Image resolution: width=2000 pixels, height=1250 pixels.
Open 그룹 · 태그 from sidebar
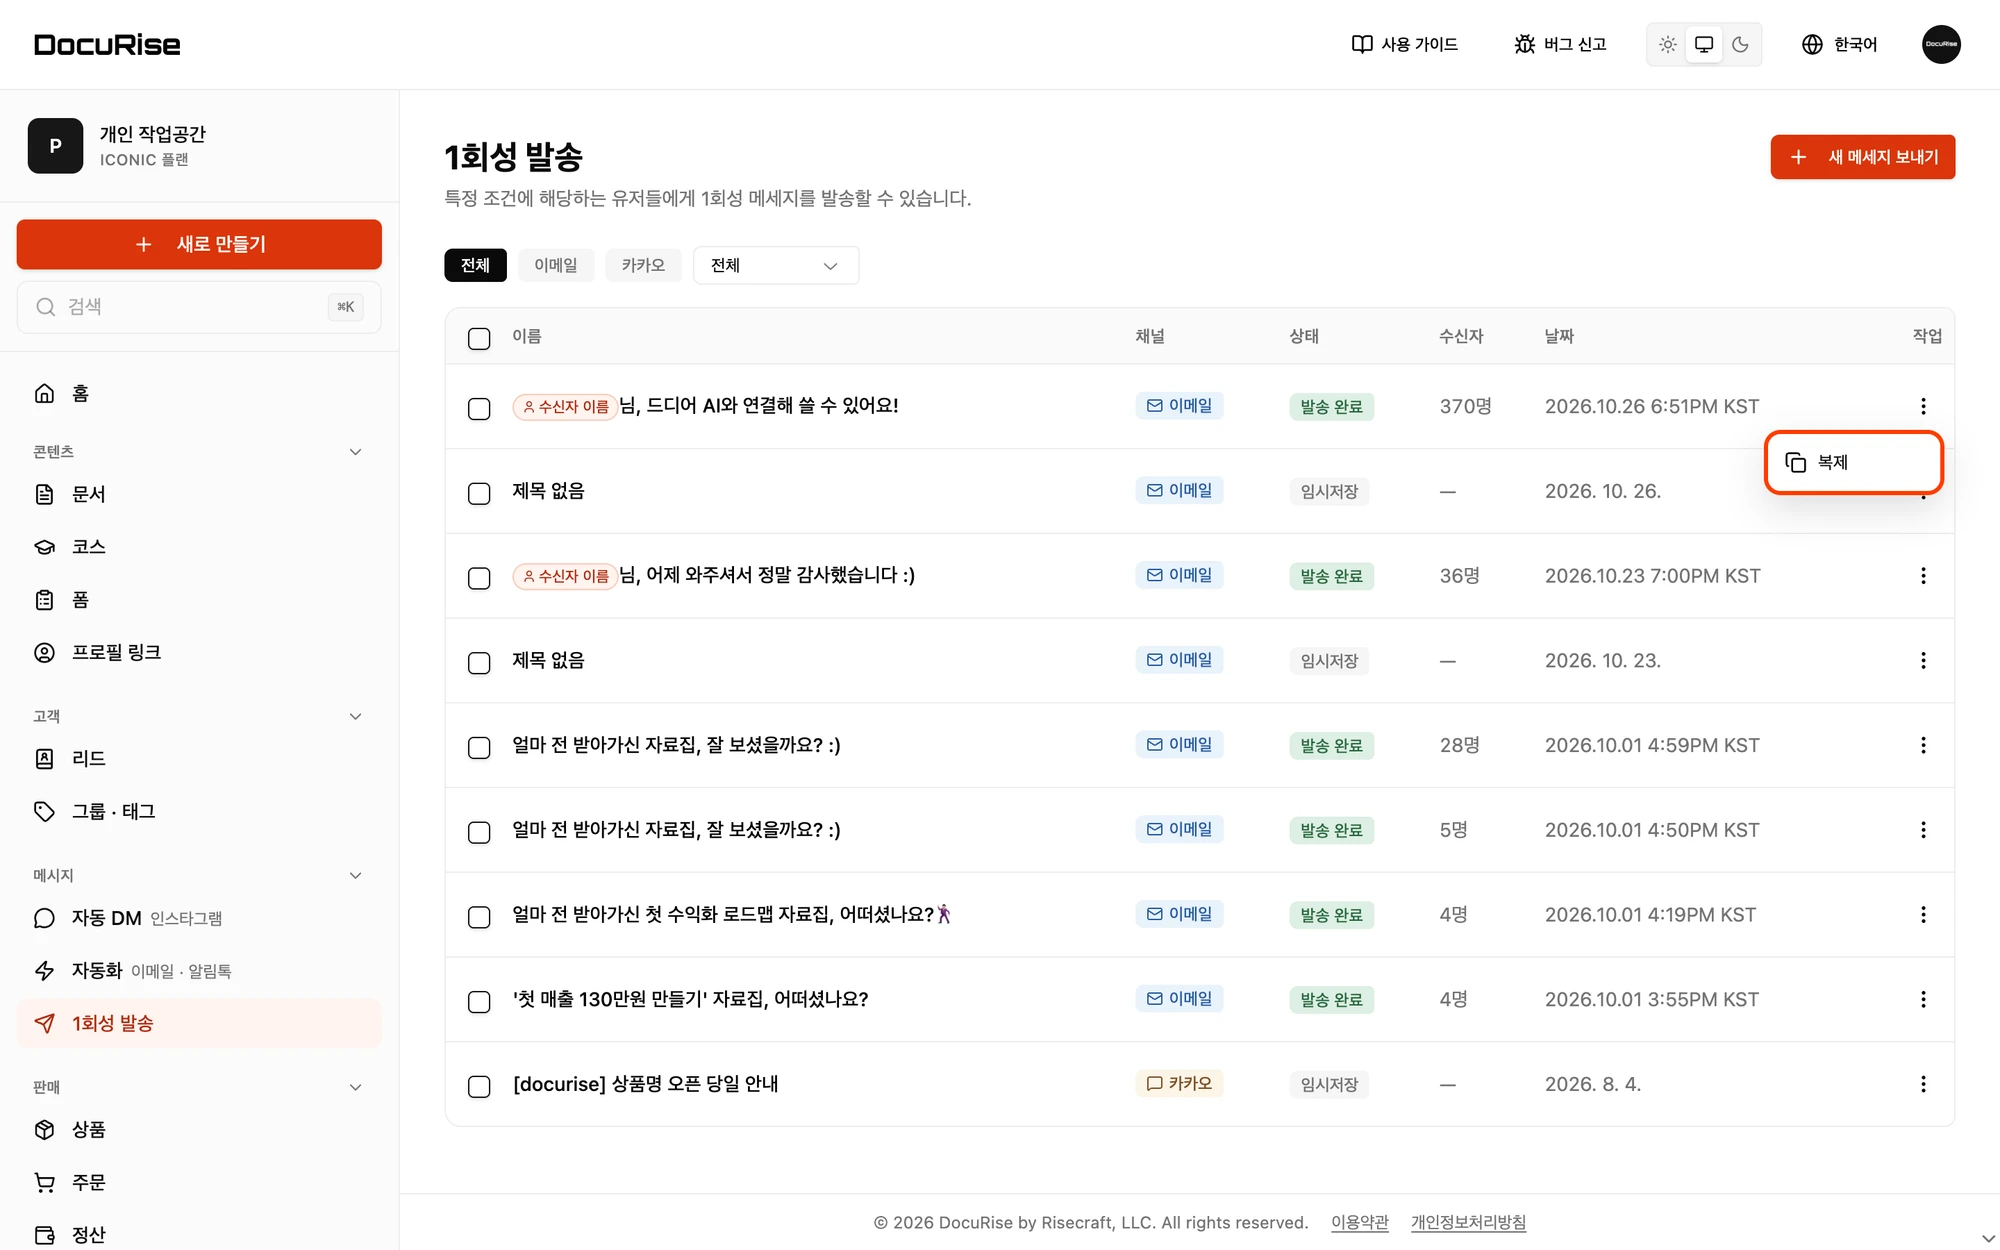pyautogui.click(x=199, y=811)
